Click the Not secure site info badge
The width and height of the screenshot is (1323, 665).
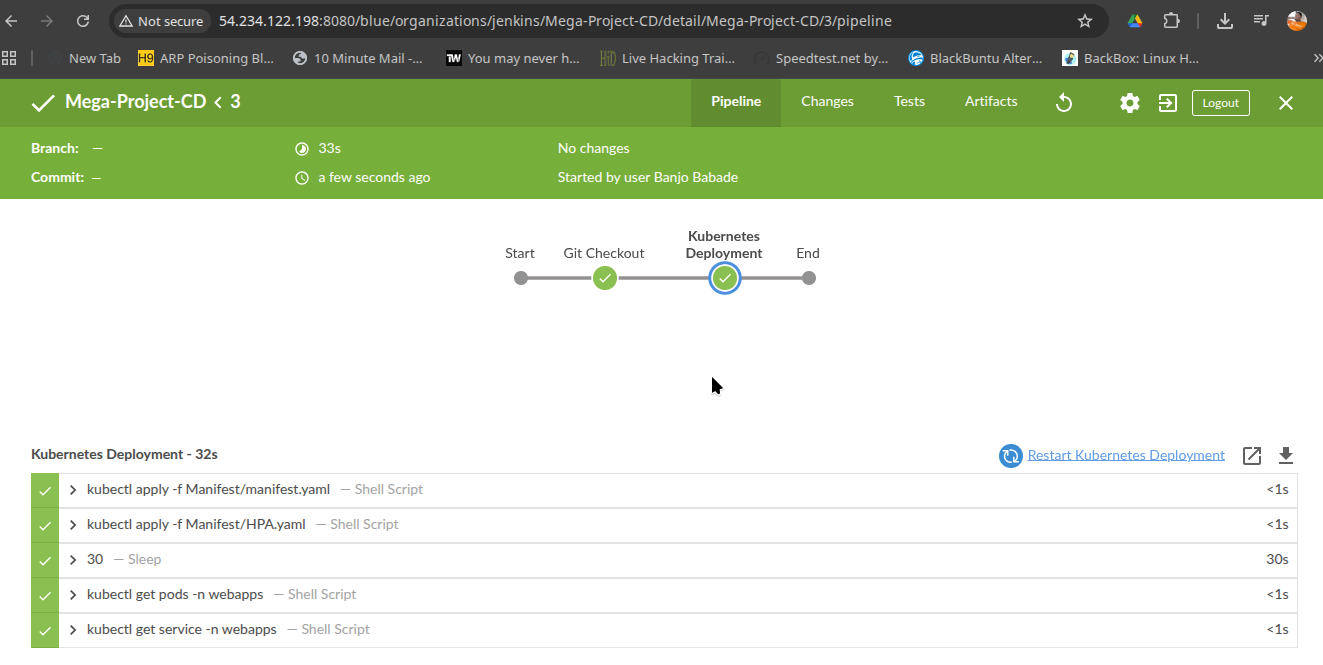pos(161,21)
